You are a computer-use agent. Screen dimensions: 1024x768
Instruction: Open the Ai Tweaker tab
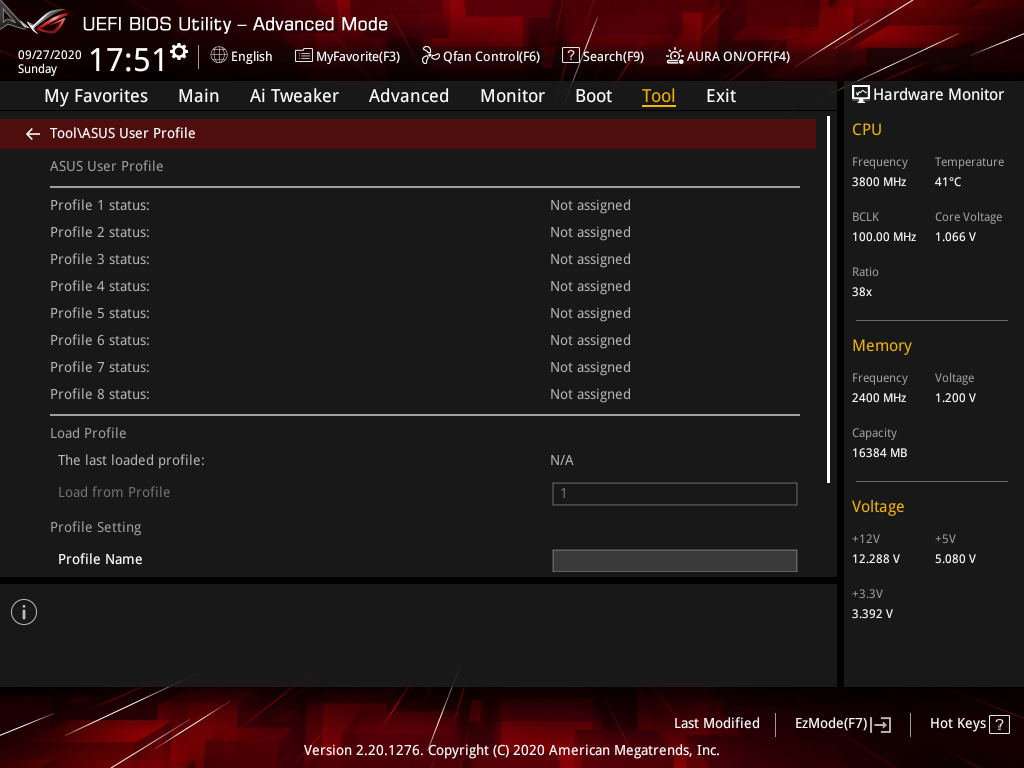pos(294,96)
